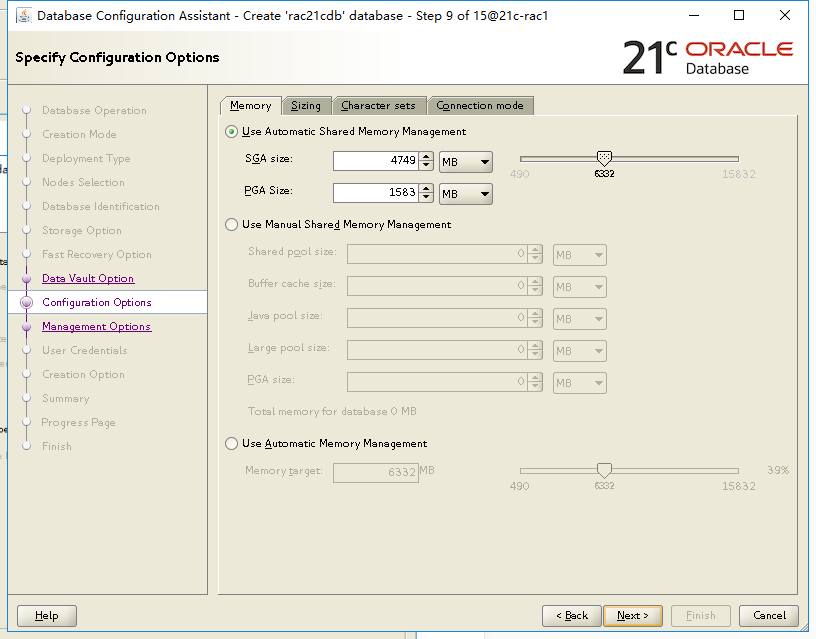
Task: Go back with the Back button
Action: 571,616
